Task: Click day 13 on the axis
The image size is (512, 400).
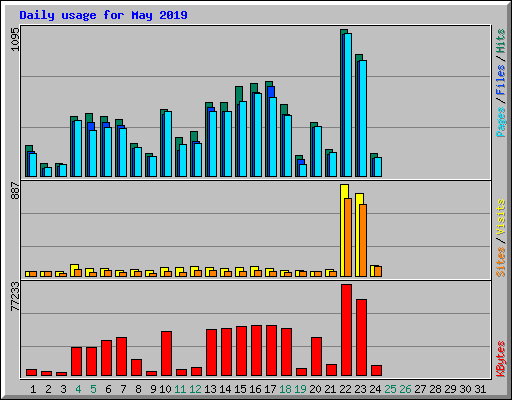Action: 210,389
